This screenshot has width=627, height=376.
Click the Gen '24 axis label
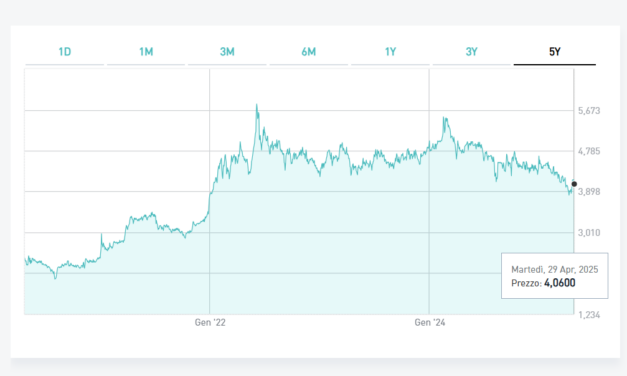click(x=430, y=322)
